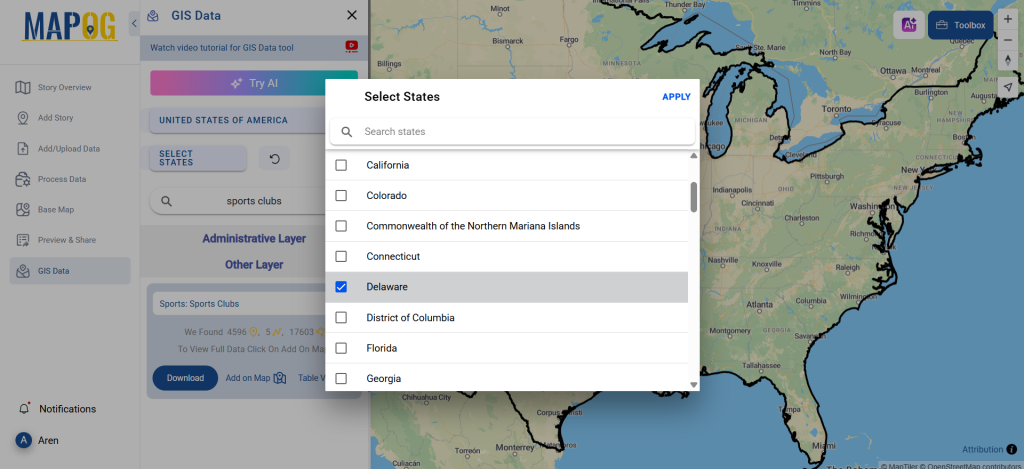Close the GIS Data panel
Screen dimensions: 1024x469
pyautogui.click(x=351, y=16)
